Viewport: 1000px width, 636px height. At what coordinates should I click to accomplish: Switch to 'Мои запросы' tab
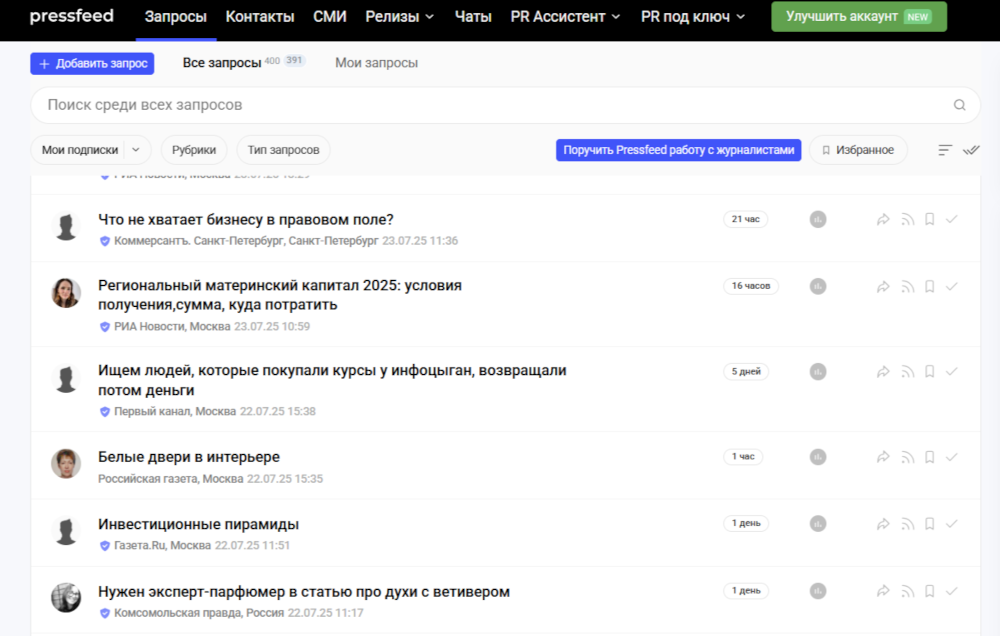coord(376,63)
